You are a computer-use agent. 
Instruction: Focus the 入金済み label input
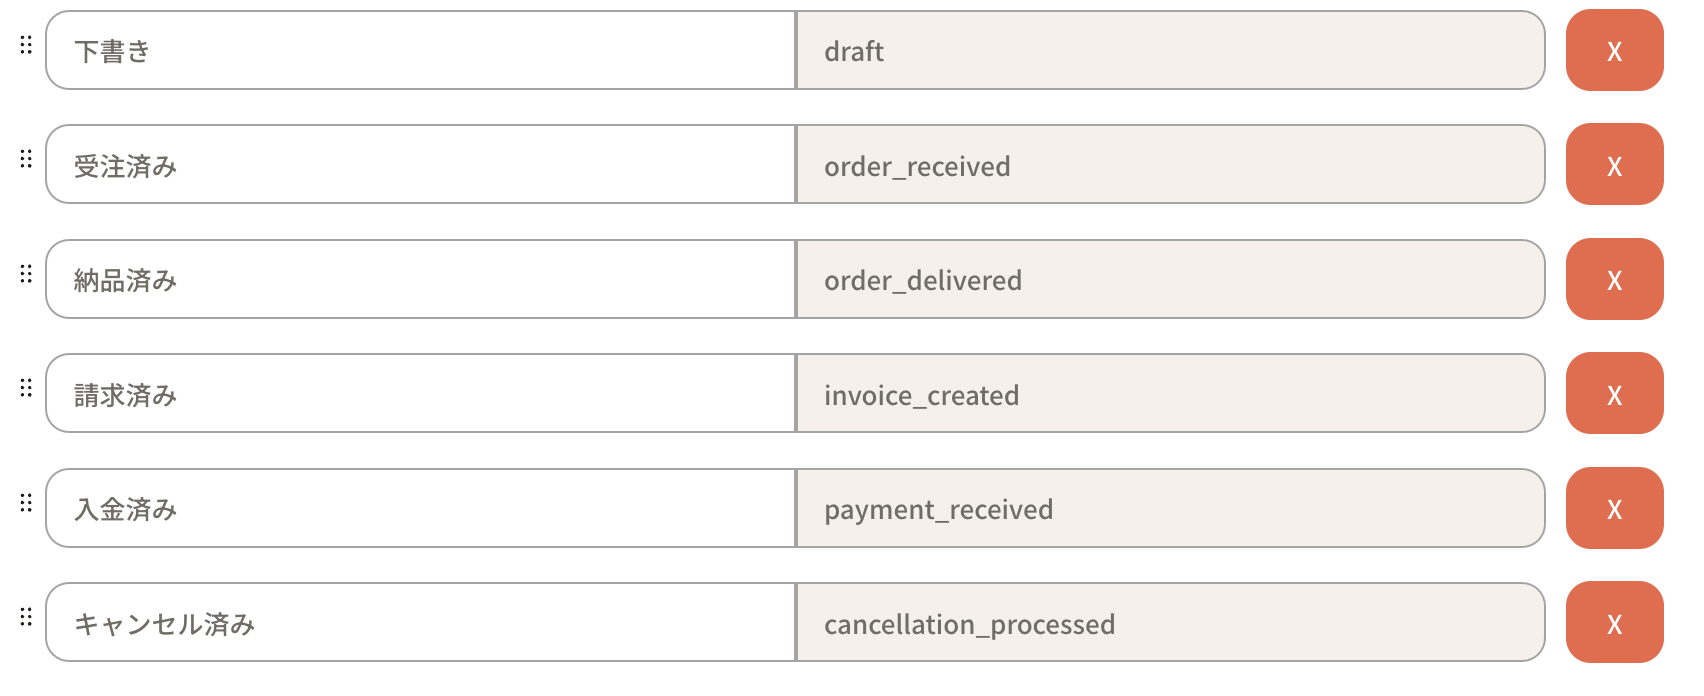pos(420,509)
